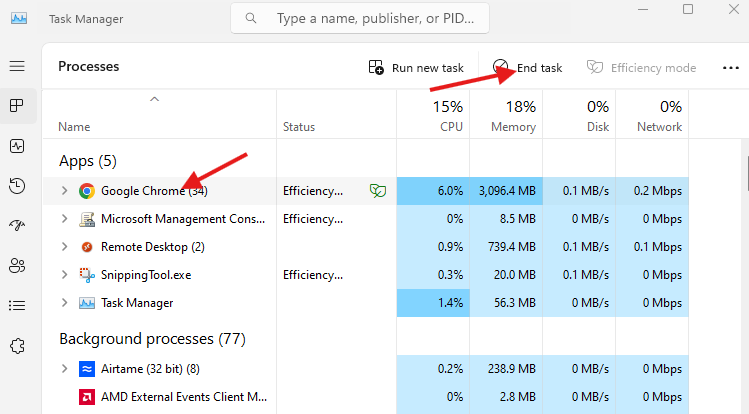Click the Google Chrome efficiency leaf icon
This screenshot has height=414, width=749.
tap(378, 191)
